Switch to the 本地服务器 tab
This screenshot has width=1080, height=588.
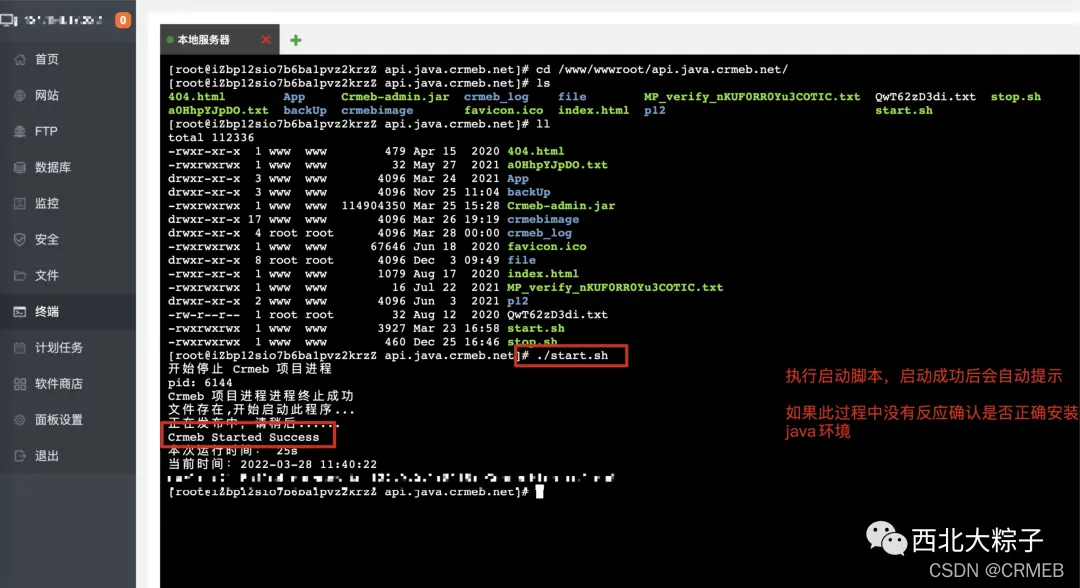[x=219, y=40]
